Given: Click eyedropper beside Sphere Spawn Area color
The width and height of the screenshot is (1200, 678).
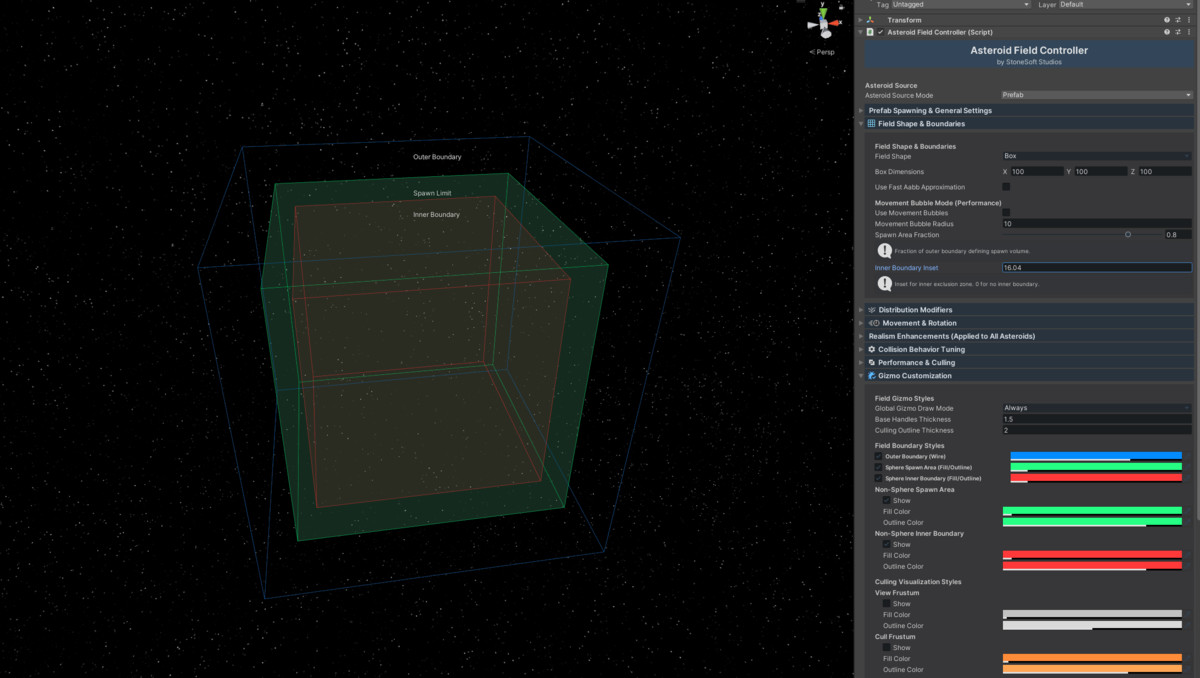Looking at the screenshot, I should point(1187,468).
